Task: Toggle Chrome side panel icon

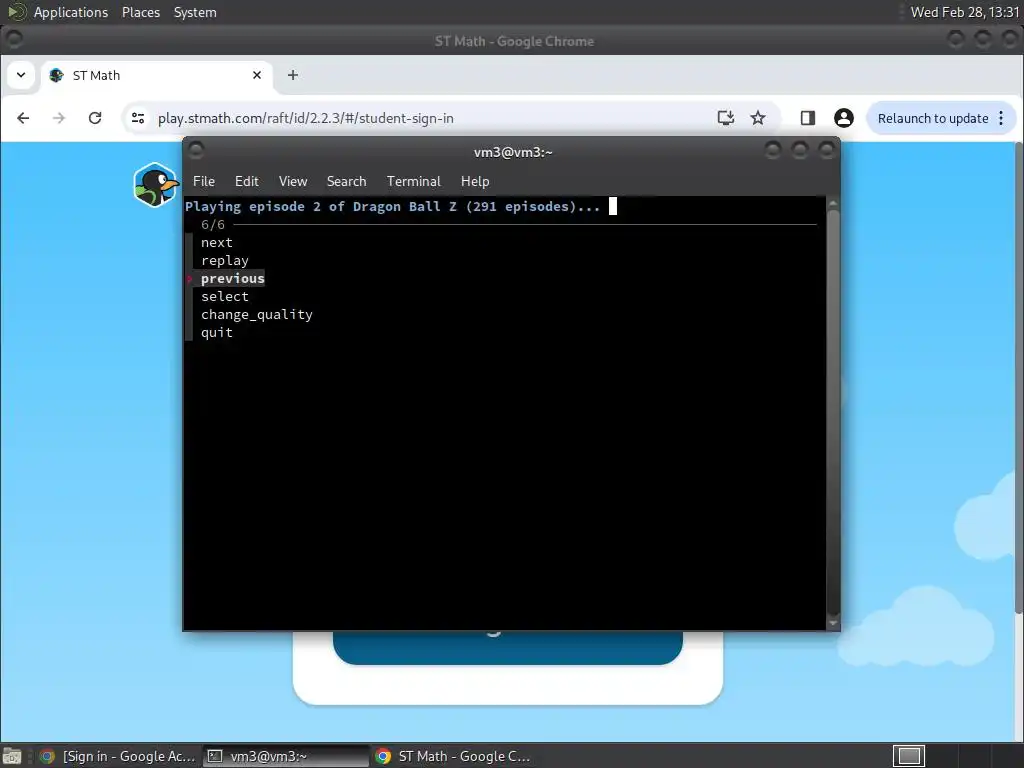Action: tap(808, 118)
